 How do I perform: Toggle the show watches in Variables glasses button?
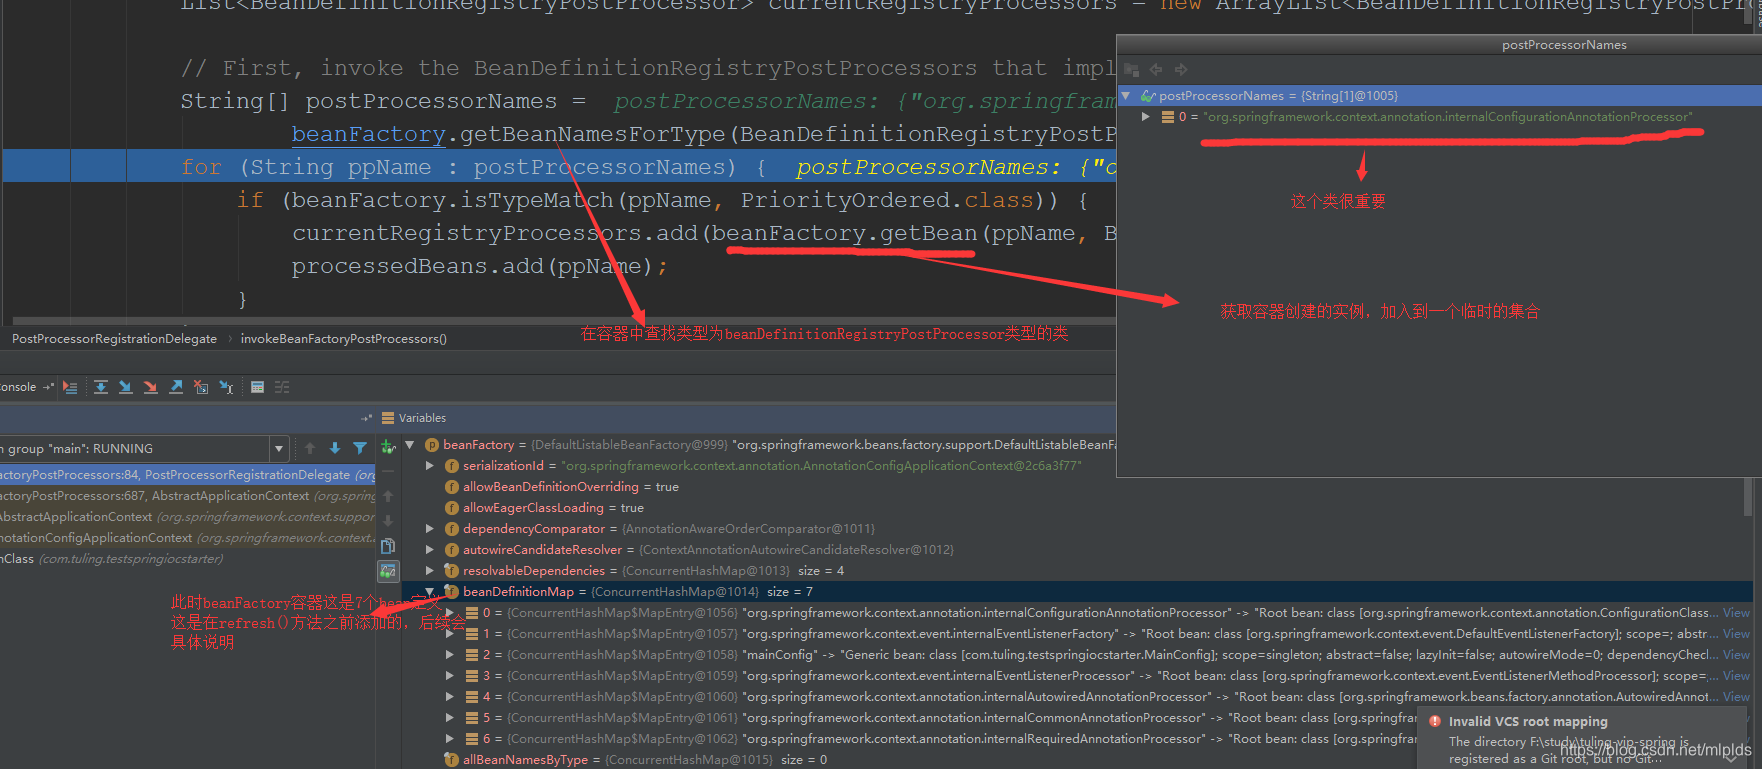click(388, 571)
